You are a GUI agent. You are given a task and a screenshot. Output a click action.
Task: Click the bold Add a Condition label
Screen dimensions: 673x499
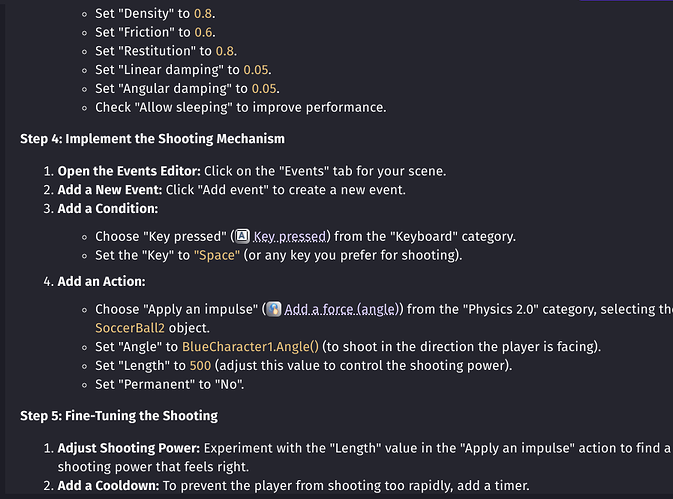[108, 209]
